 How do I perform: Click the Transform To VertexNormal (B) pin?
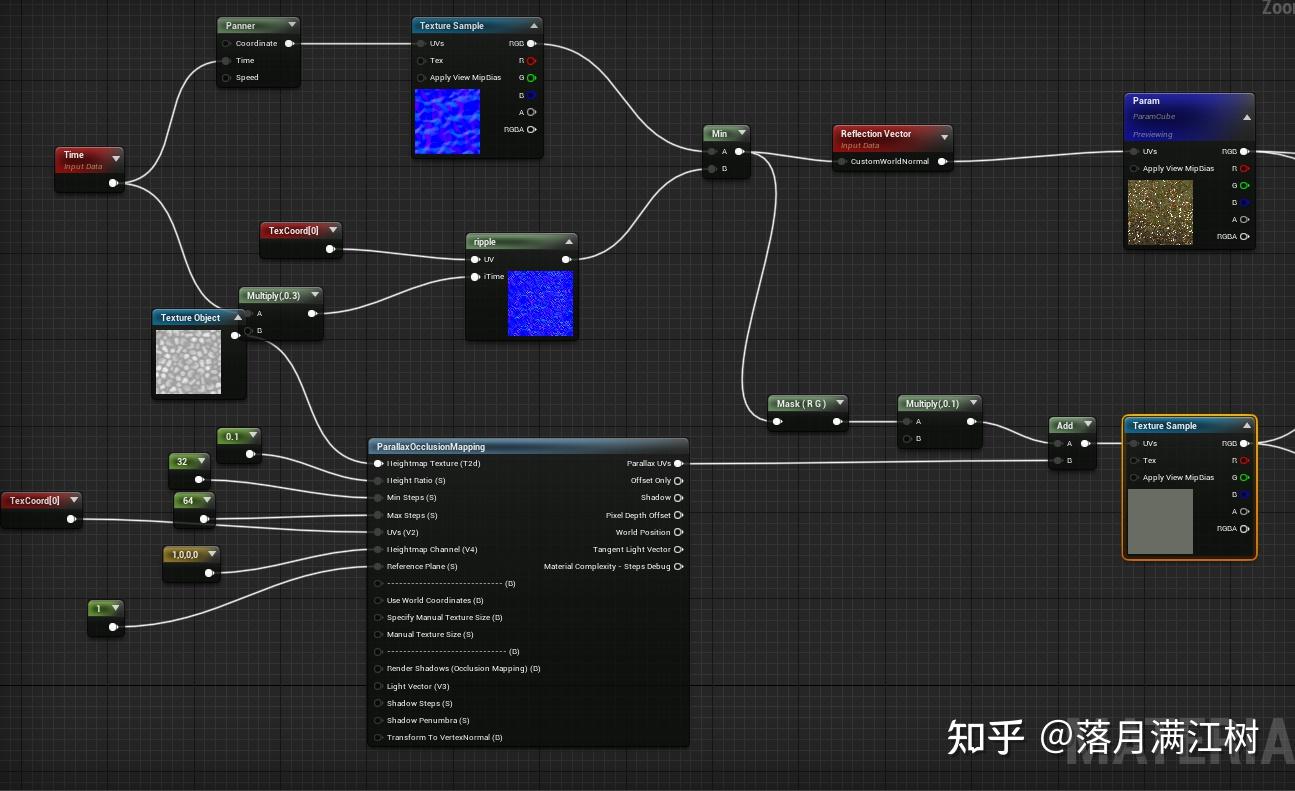tap(378, 737)
